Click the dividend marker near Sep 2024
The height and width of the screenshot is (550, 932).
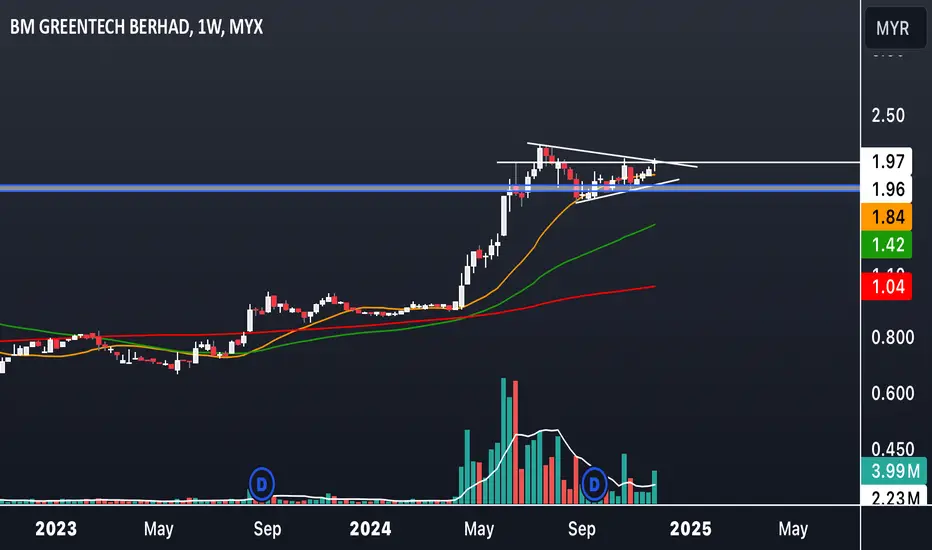coord(594,484)
